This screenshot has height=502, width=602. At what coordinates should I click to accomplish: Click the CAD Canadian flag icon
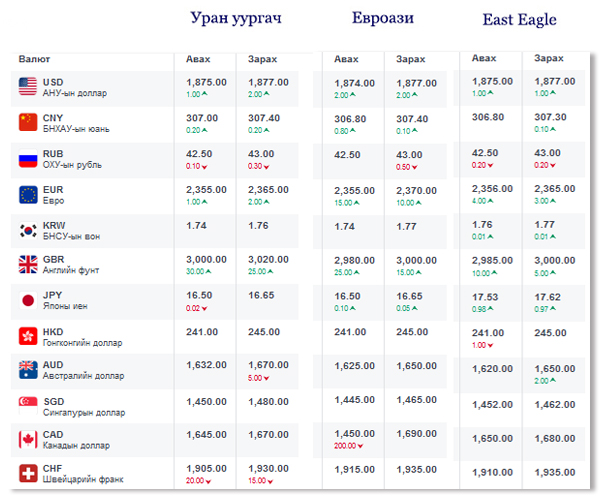pyautogui.click(x=28, y=440)
